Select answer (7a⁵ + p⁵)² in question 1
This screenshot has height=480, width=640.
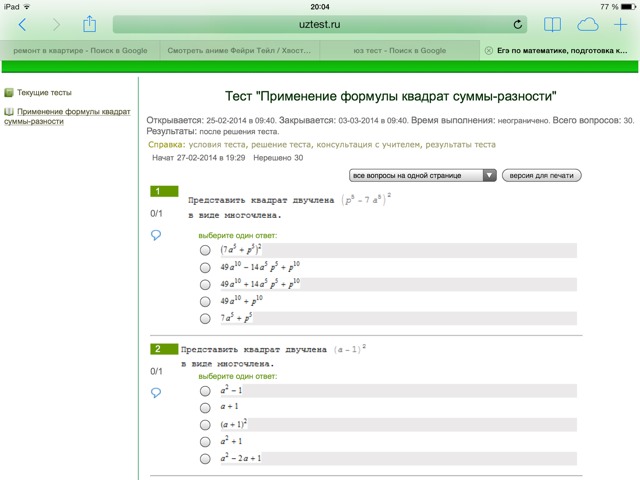(205, 250)
